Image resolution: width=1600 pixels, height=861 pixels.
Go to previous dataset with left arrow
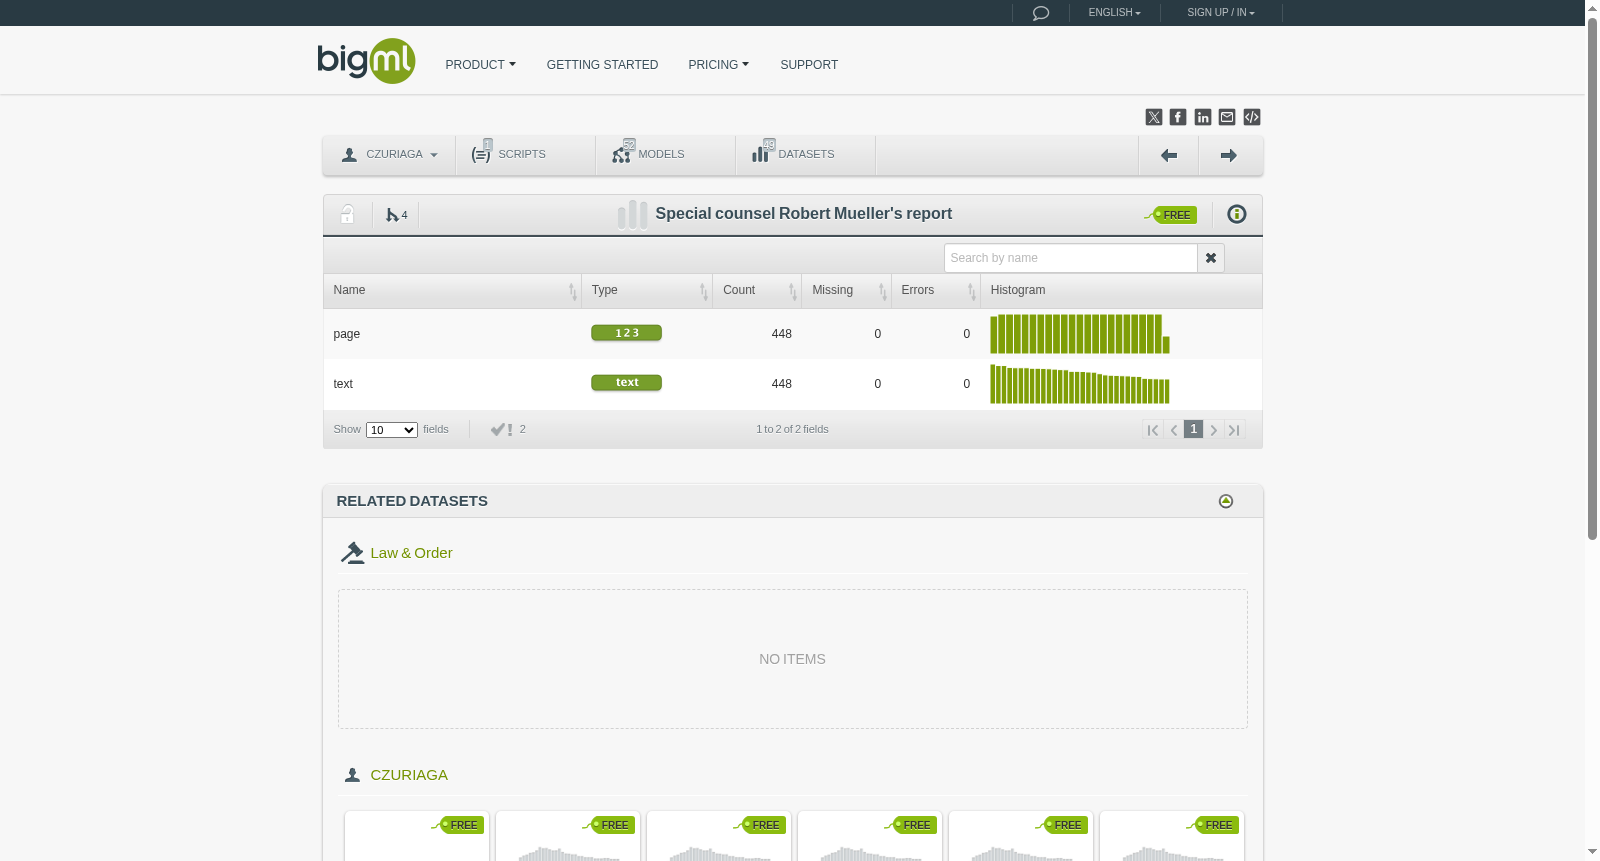point(1168,155)
